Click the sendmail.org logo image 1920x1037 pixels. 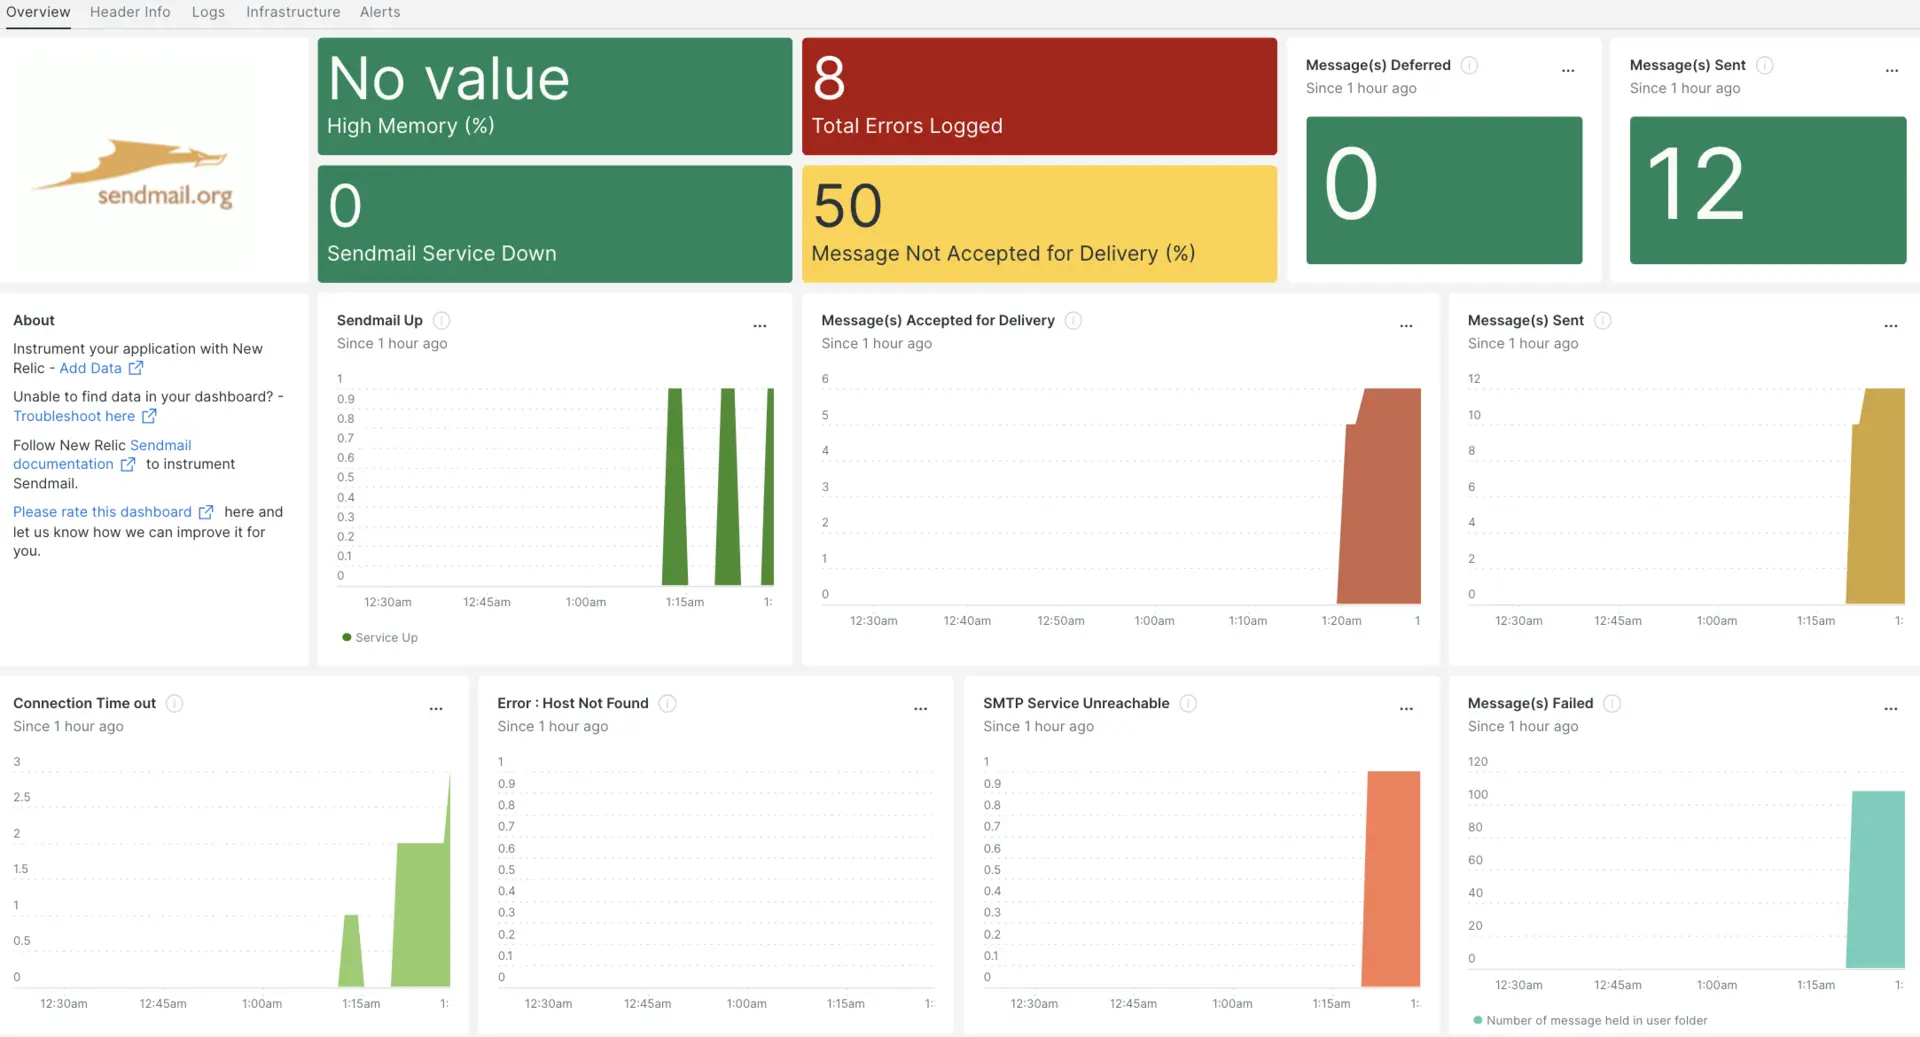click(x=135, y=172)
